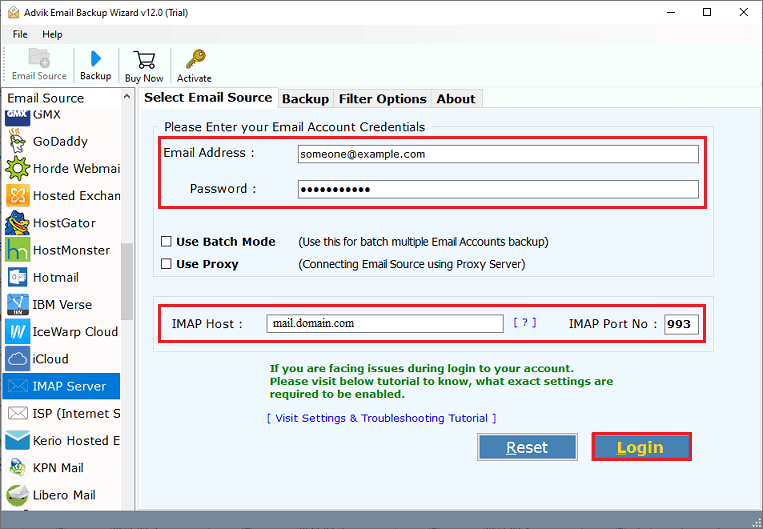Click the Backup play icon in toolbar
The height and width of the screenshot is (529, 763).
[x=96, y=59]
